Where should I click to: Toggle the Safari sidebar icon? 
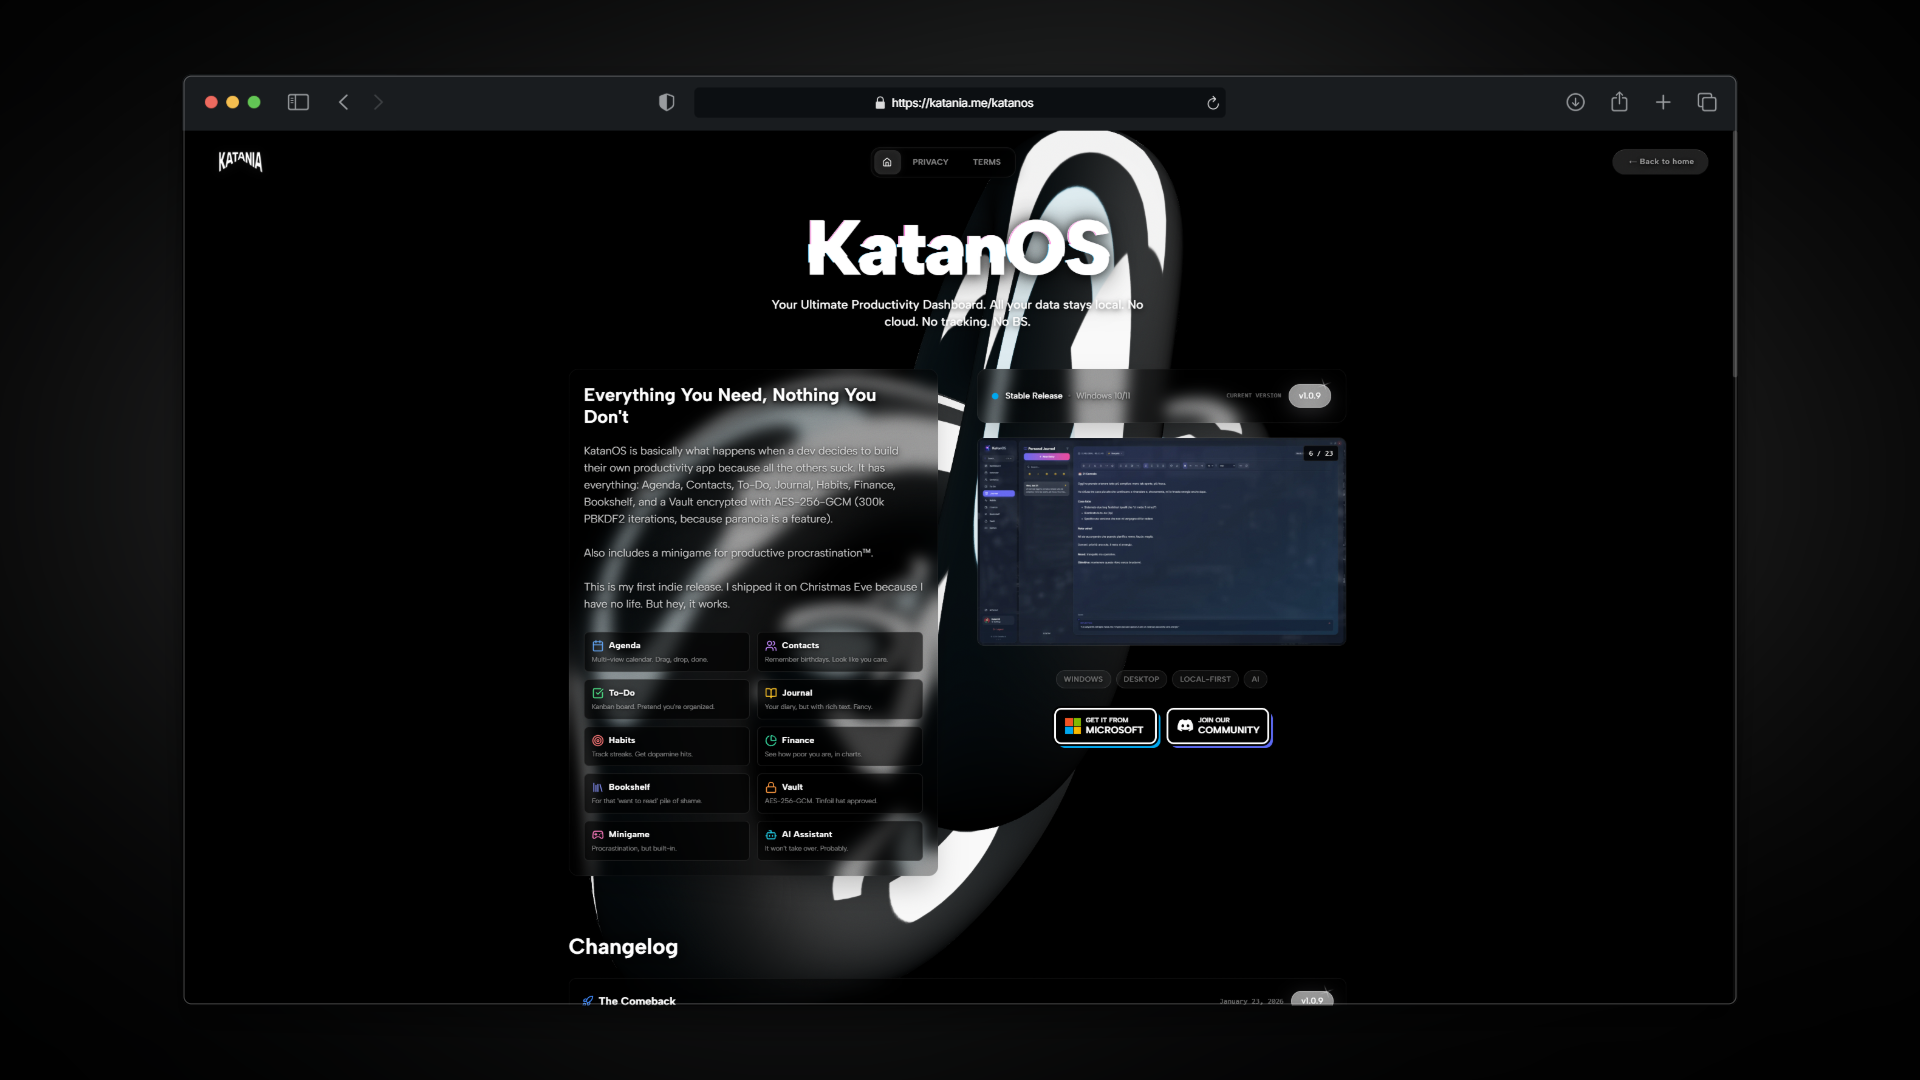point(298,102)
